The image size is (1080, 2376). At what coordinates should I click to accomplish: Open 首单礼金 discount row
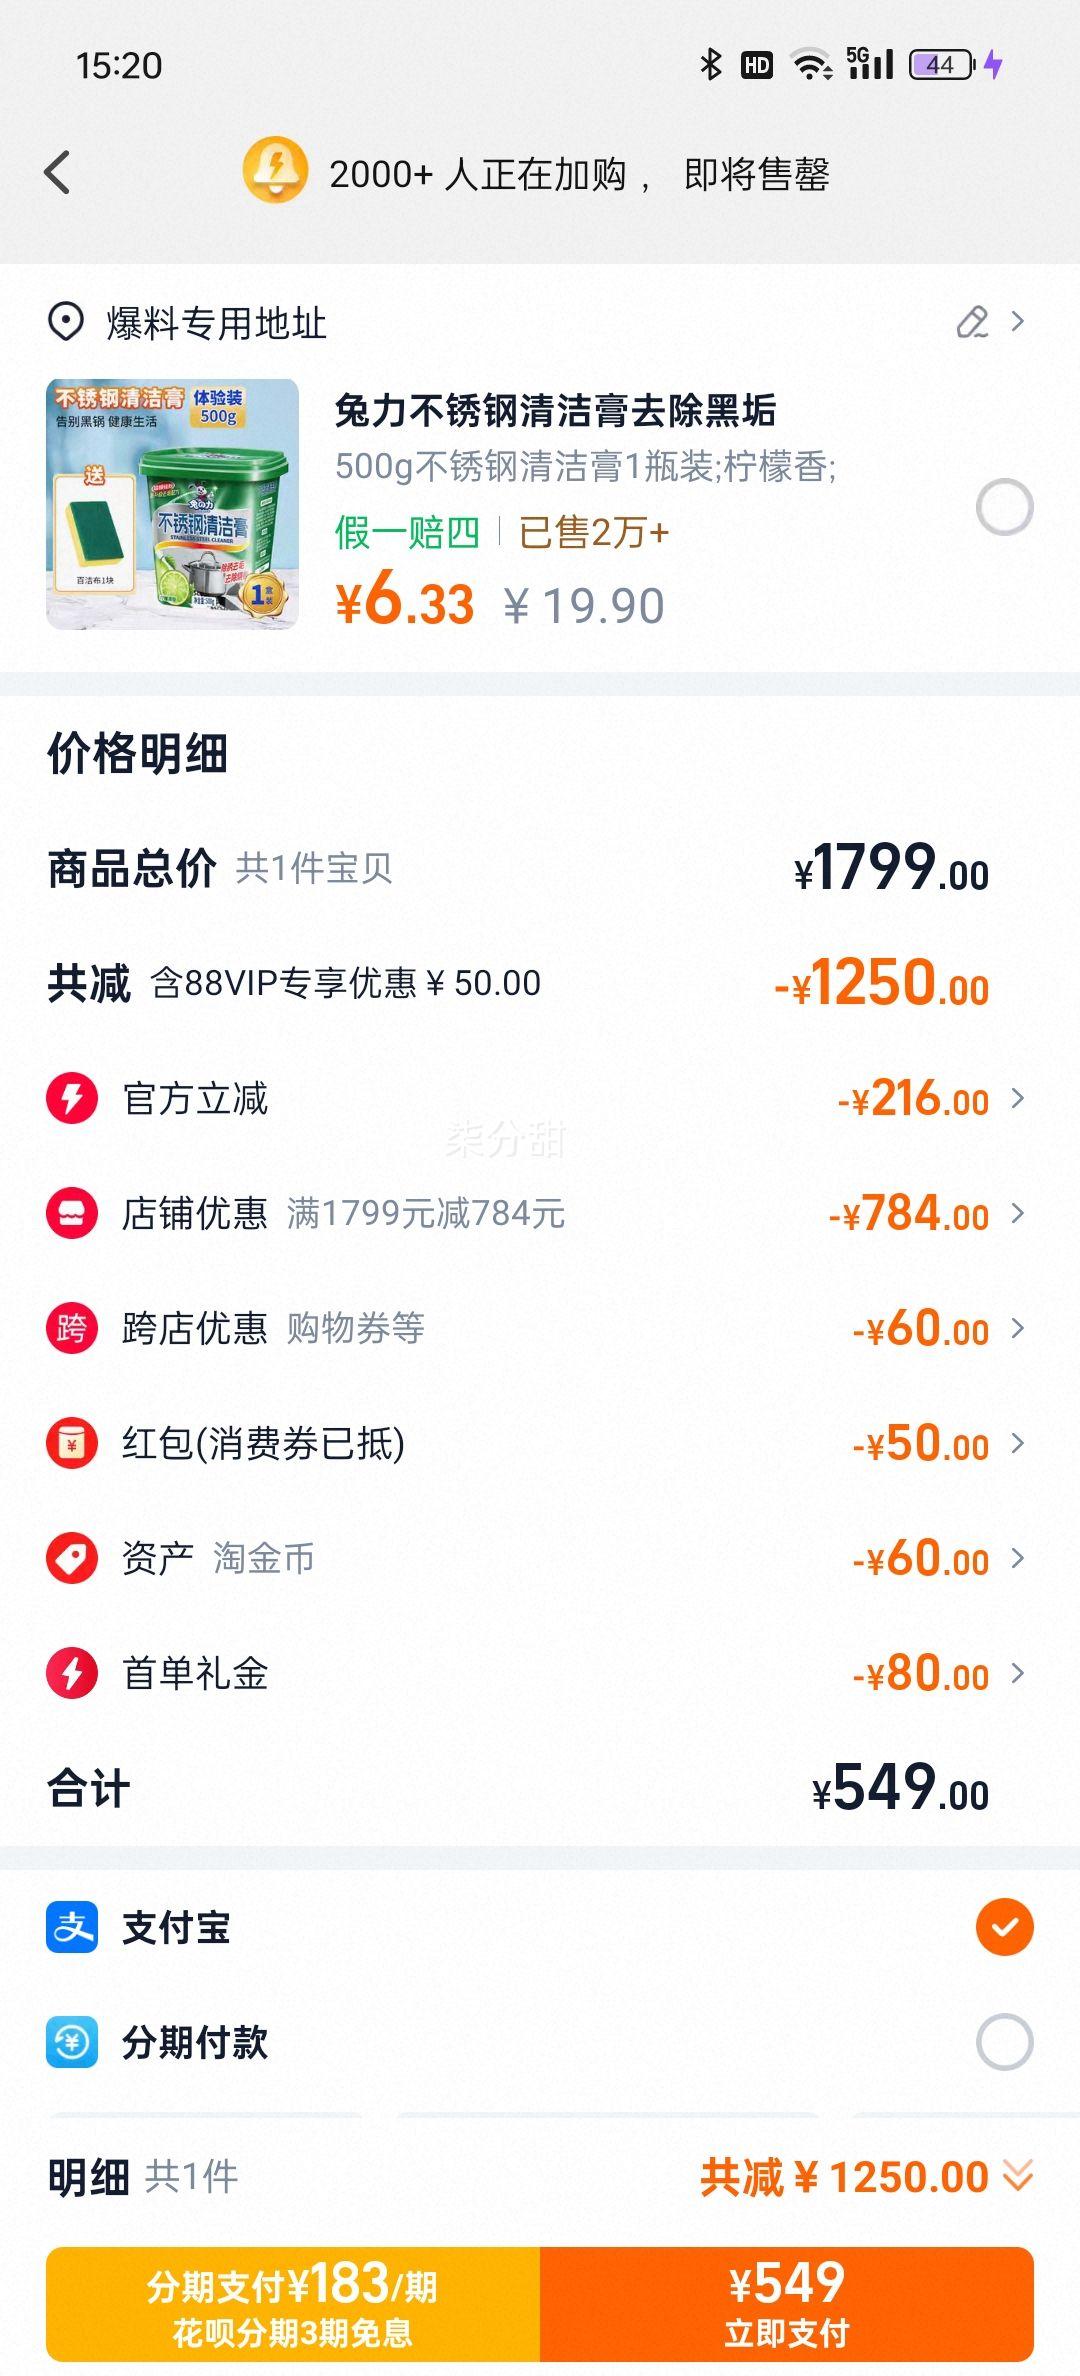click(540, 1673)
